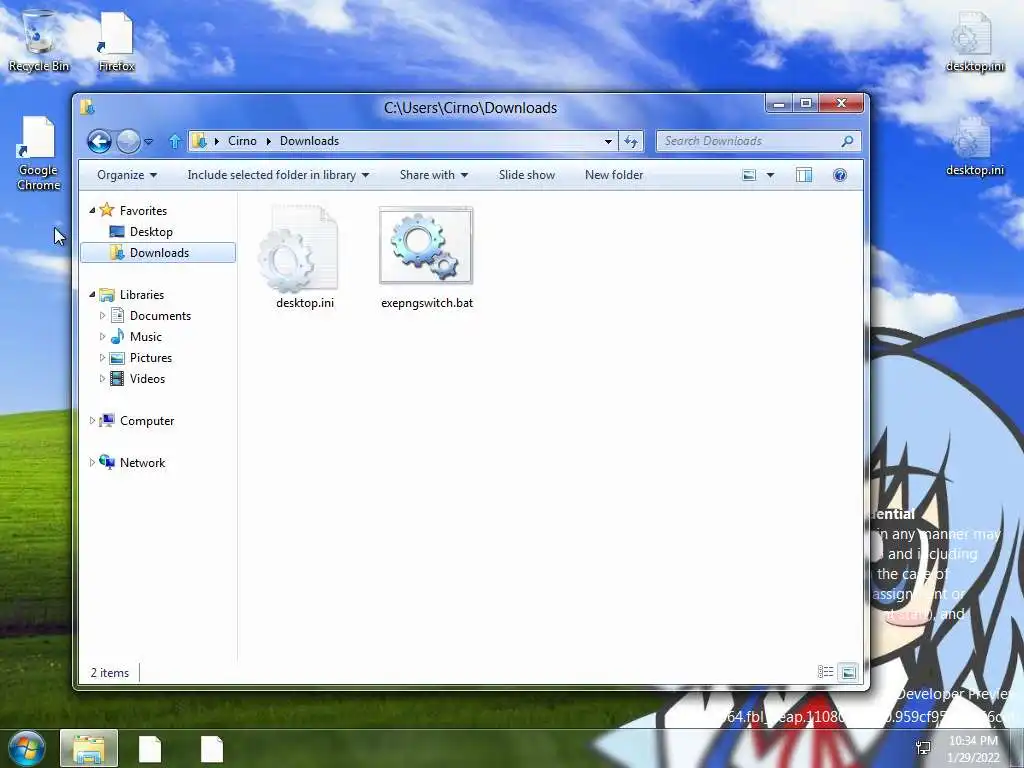This screenshot has width=1024, height=768.
Task: Select top desktop.ini icon on desktop
Action: point(974,42)
